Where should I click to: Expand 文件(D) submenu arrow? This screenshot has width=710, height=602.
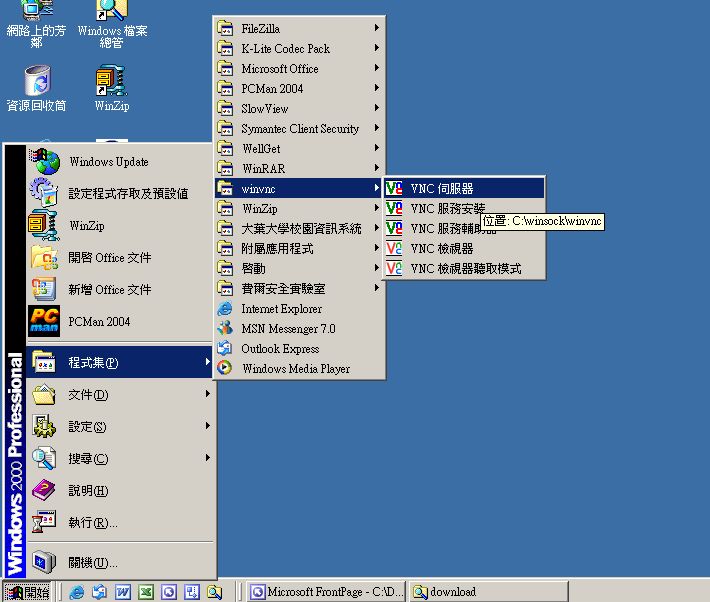pos(207,394)
